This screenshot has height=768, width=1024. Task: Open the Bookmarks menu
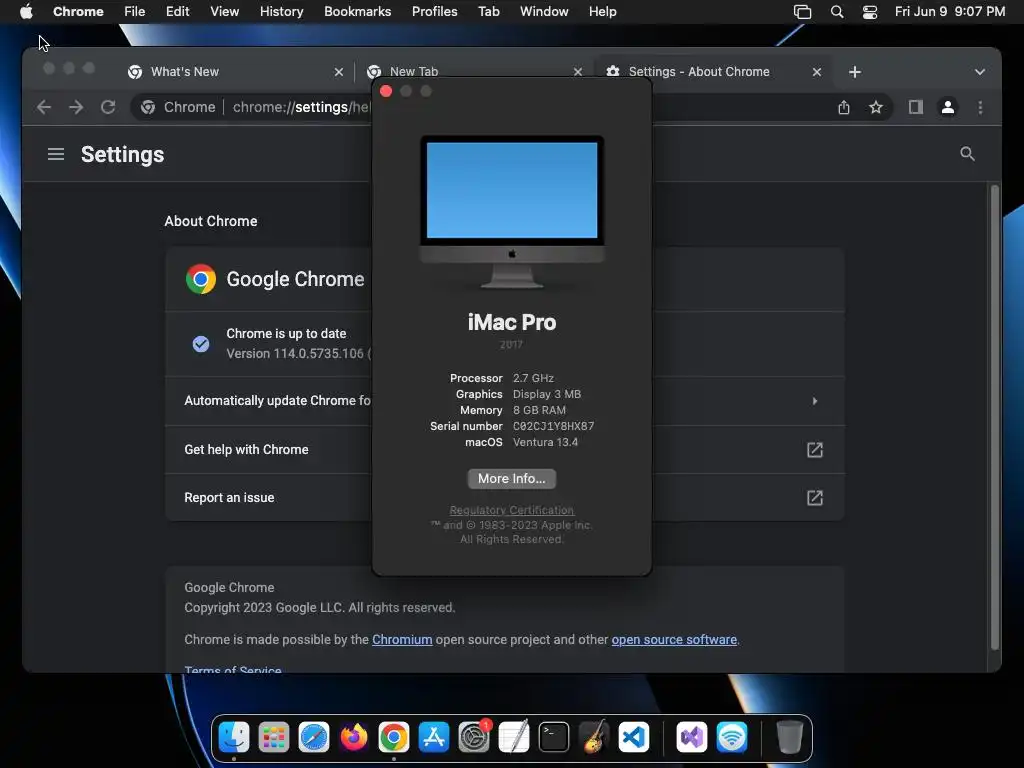(357, 12)
